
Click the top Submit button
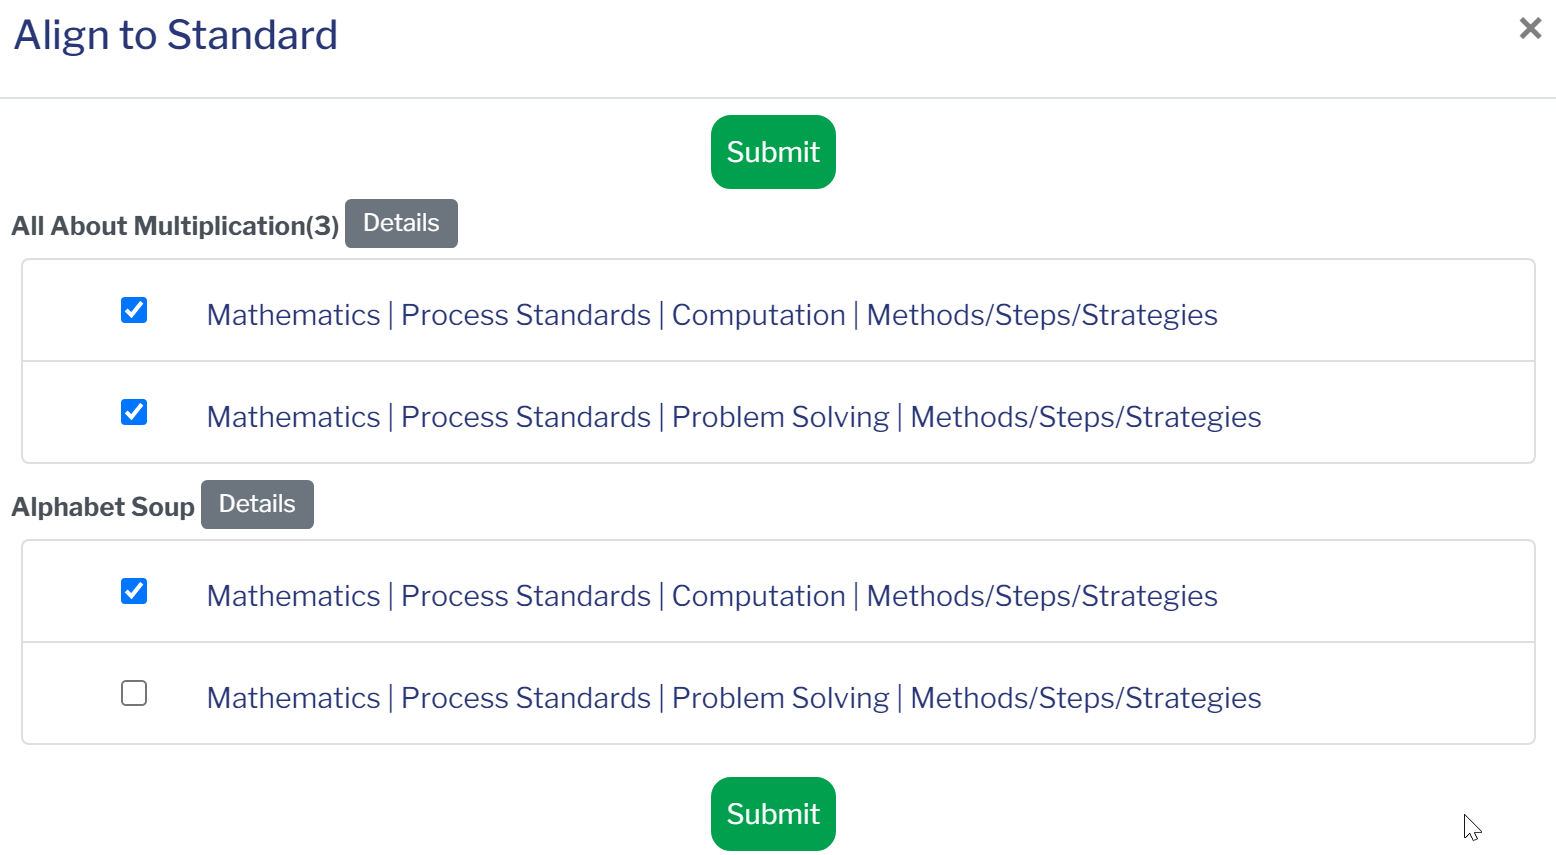click(773, 152)
